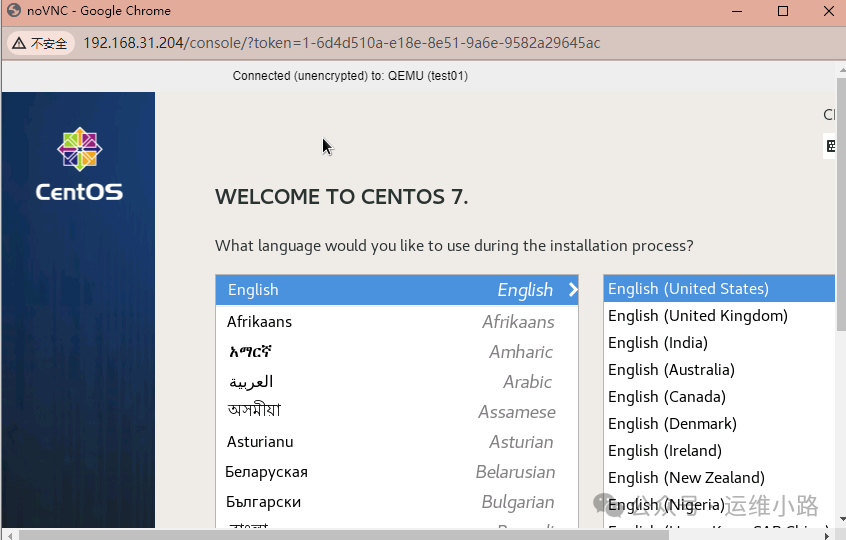Viewport: 846px width, 540px height.
Task: Click the horizontal scrollbar at the bottom
Action: click(x=344, y=535)
